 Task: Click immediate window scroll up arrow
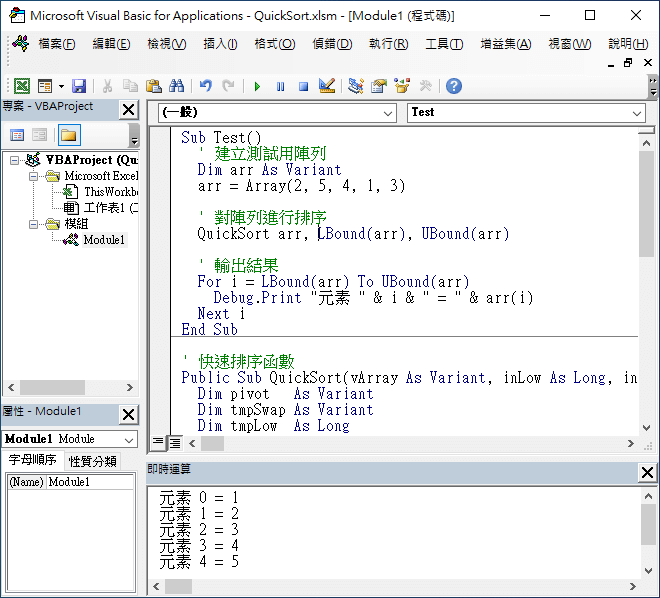click(648, 496)
